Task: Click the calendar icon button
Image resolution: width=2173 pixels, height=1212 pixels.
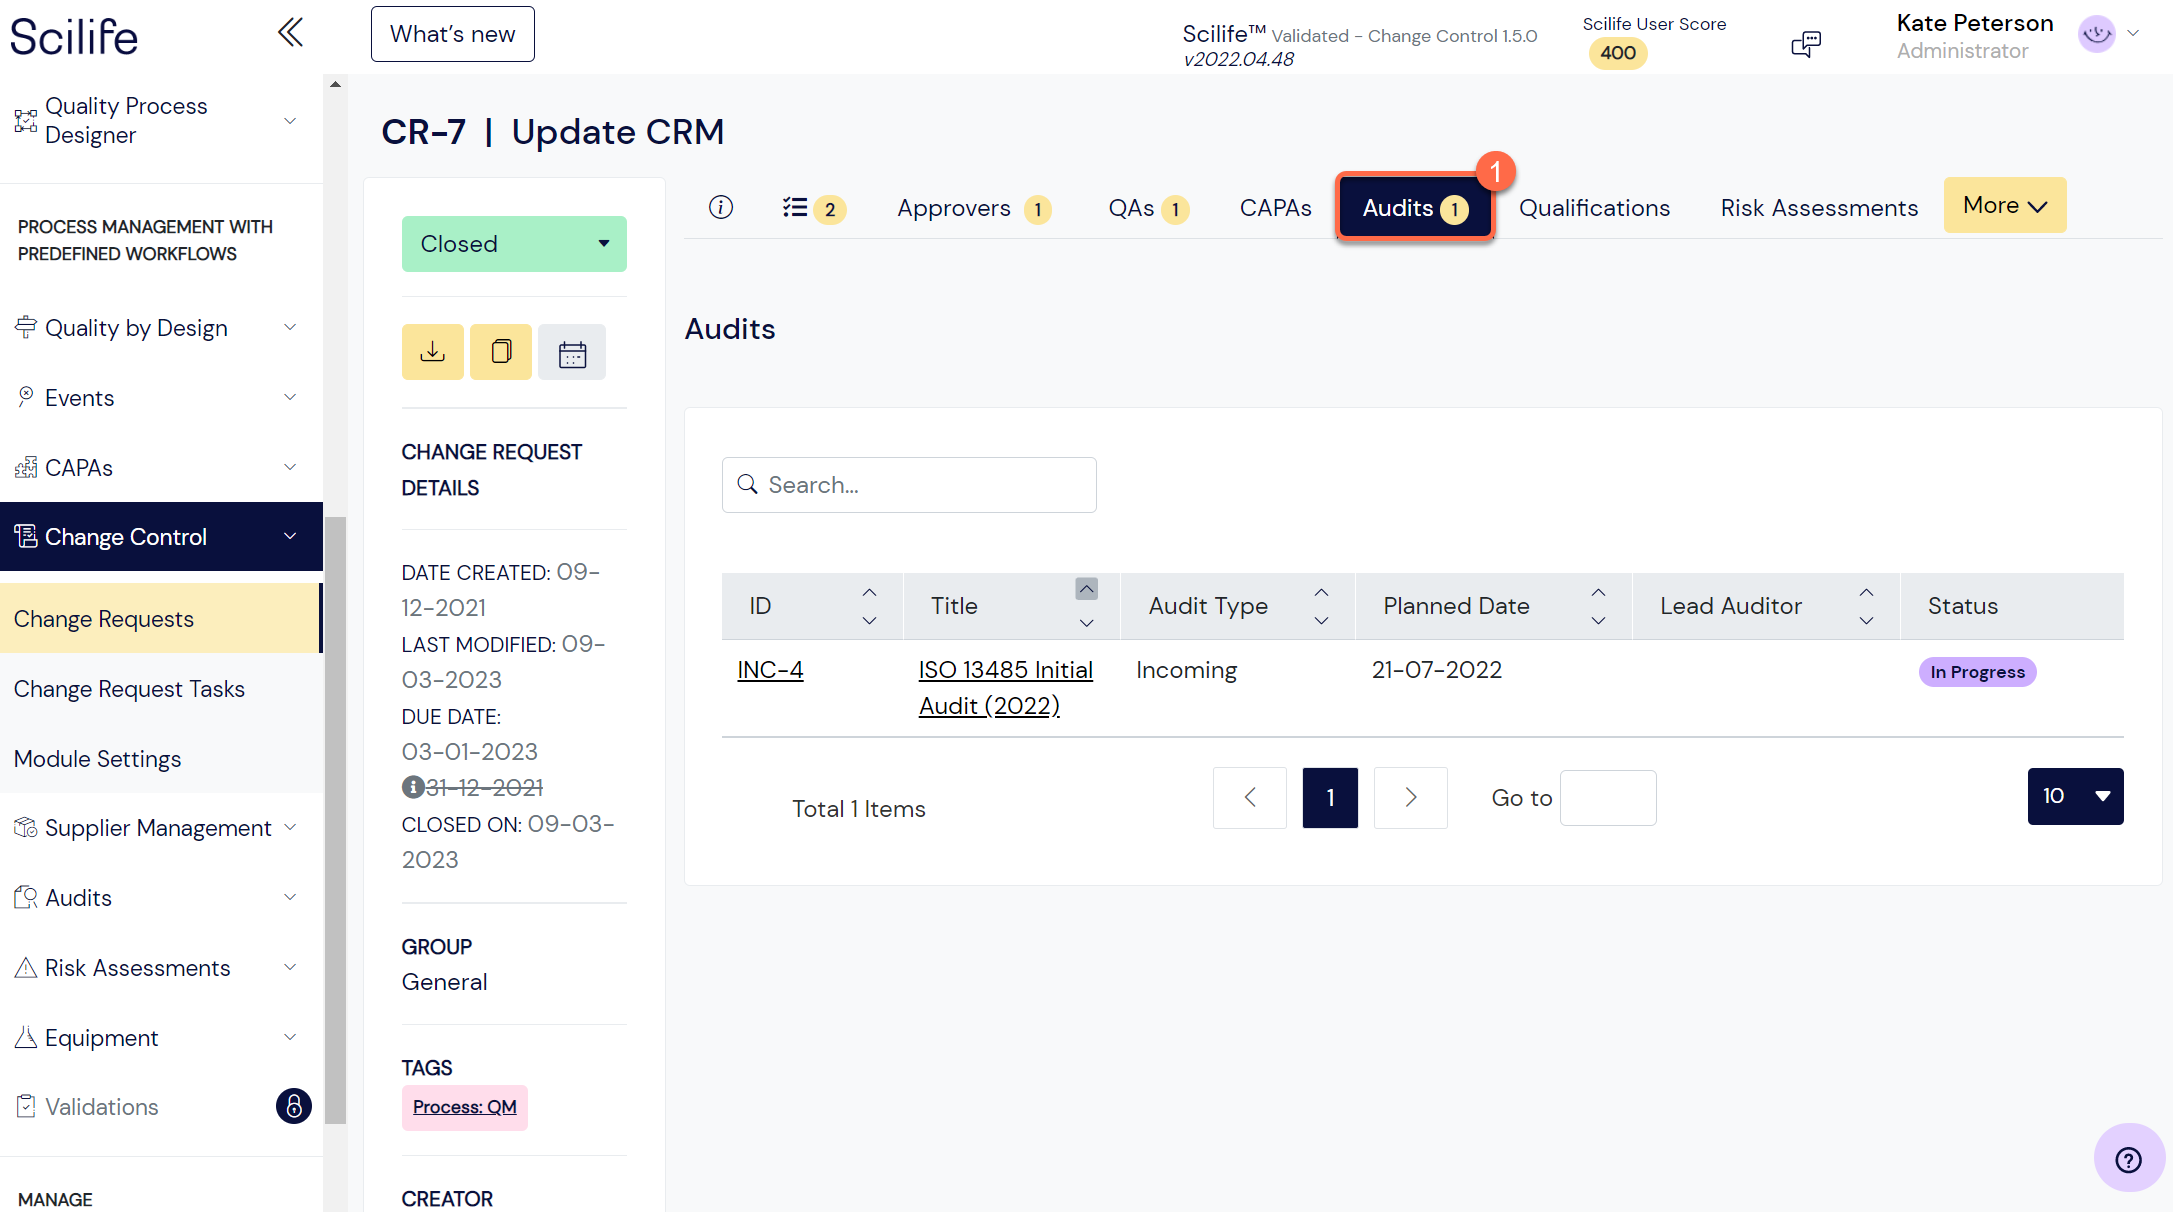Action: [x=572, y=352]
